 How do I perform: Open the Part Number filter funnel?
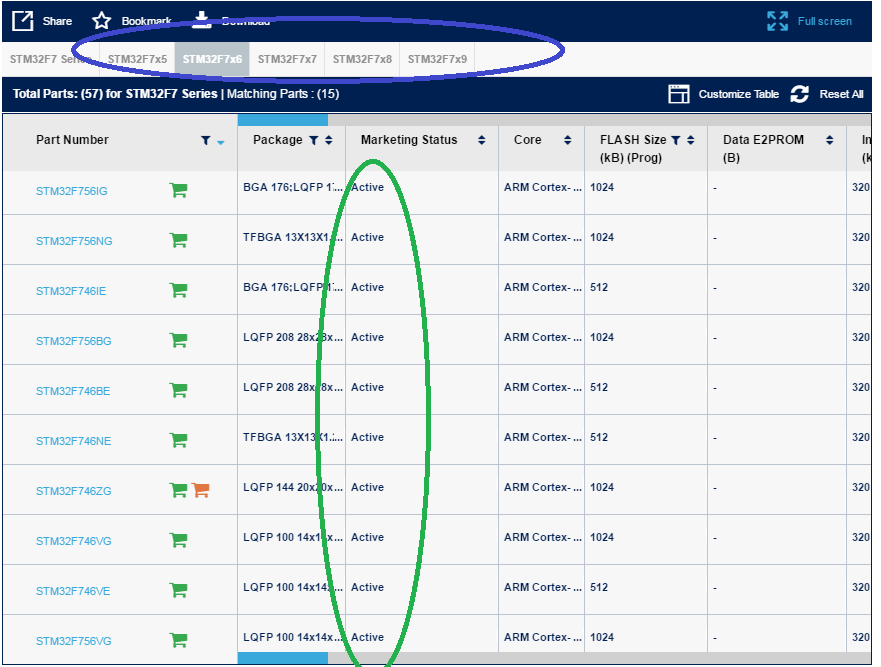coord(206,140)
